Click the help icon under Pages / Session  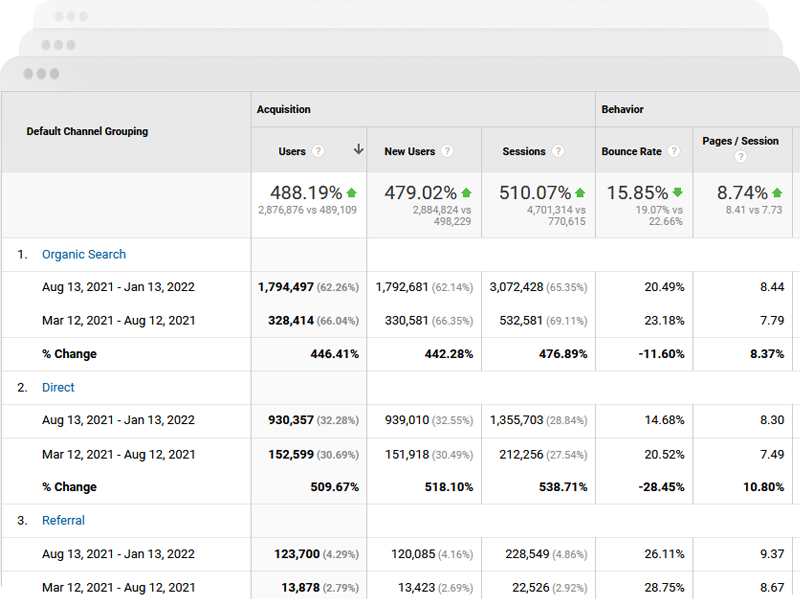tap(741, 157)
